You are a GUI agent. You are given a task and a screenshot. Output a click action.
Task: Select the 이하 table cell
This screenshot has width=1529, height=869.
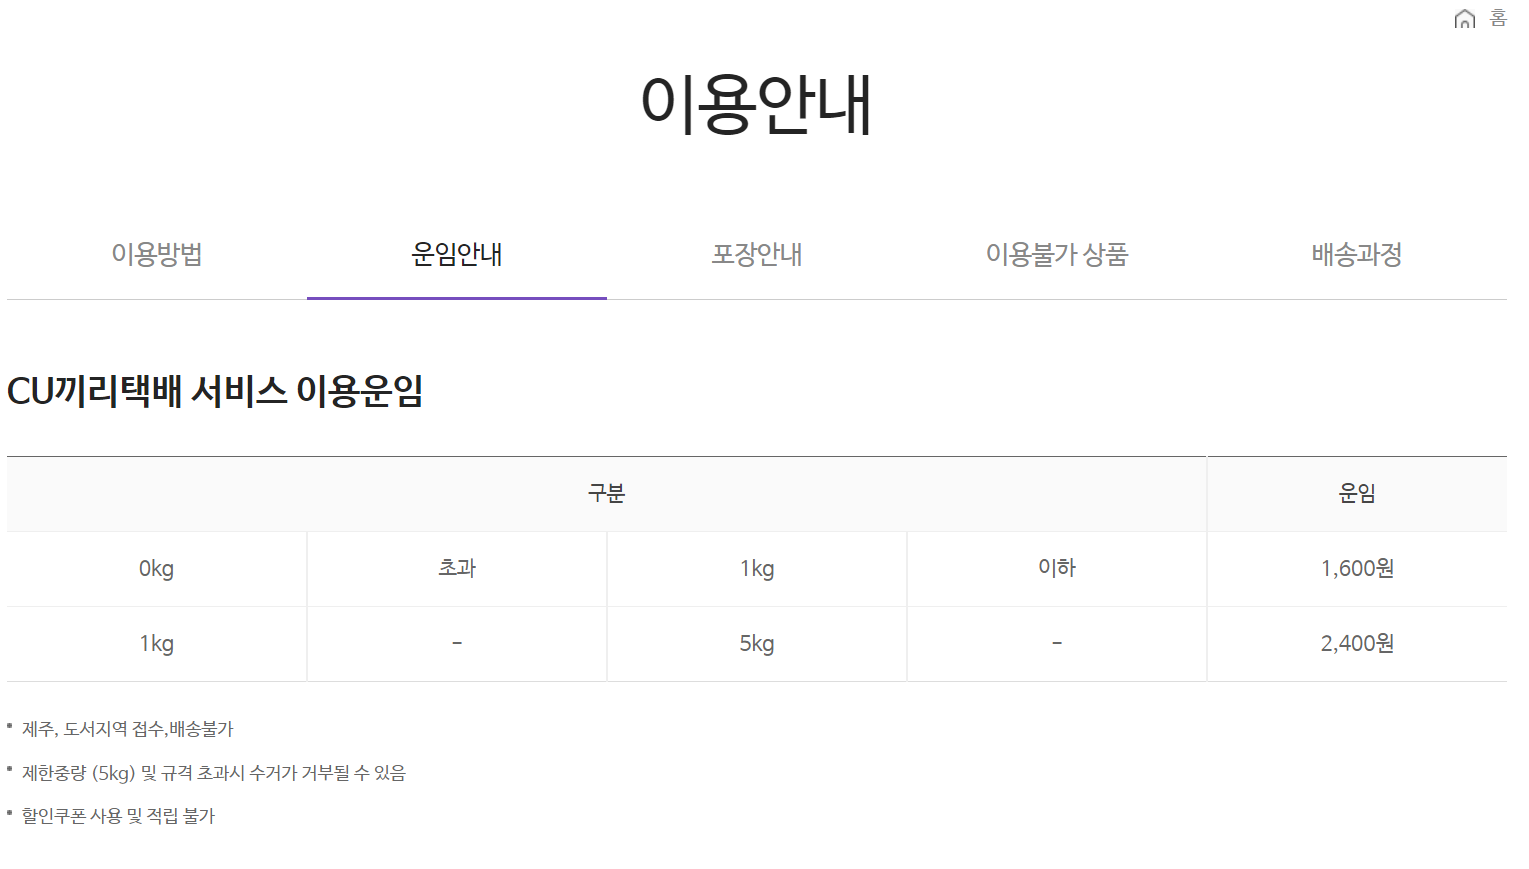(x=1057, y=569)
